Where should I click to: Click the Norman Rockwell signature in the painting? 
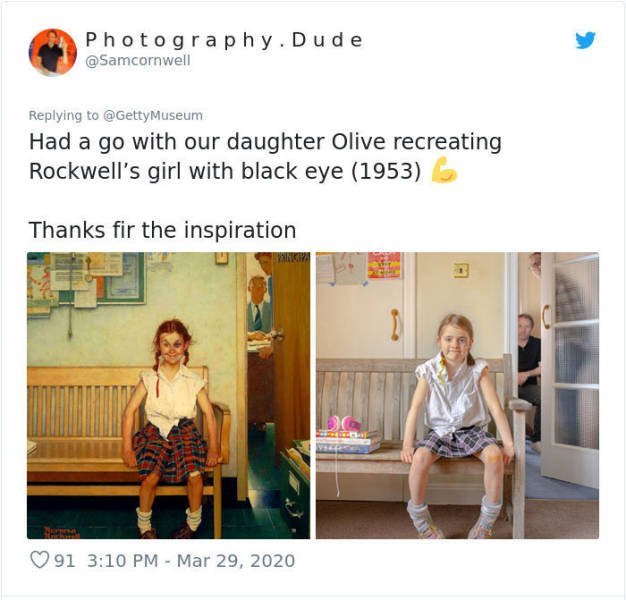(x=61, y=532)
